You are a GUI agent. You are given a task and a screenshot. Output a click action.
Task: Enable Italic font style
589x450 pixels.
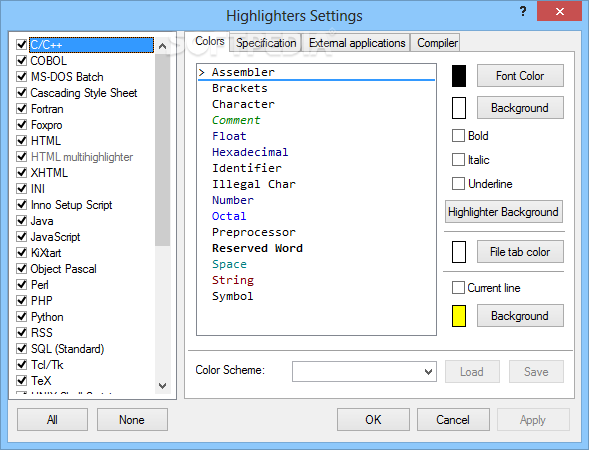[x=458, y=160]
